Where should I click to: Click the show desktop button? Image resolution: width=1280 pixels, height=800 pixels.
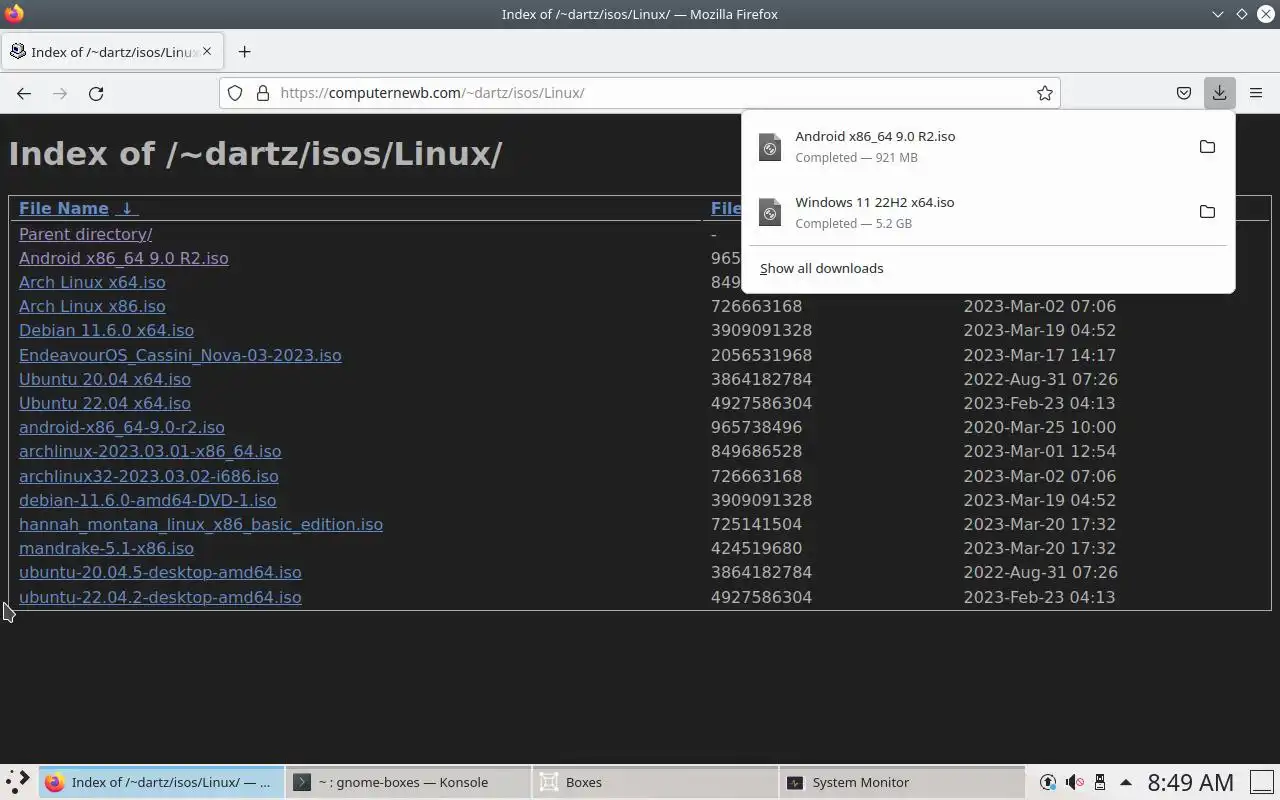(1260, 782)
